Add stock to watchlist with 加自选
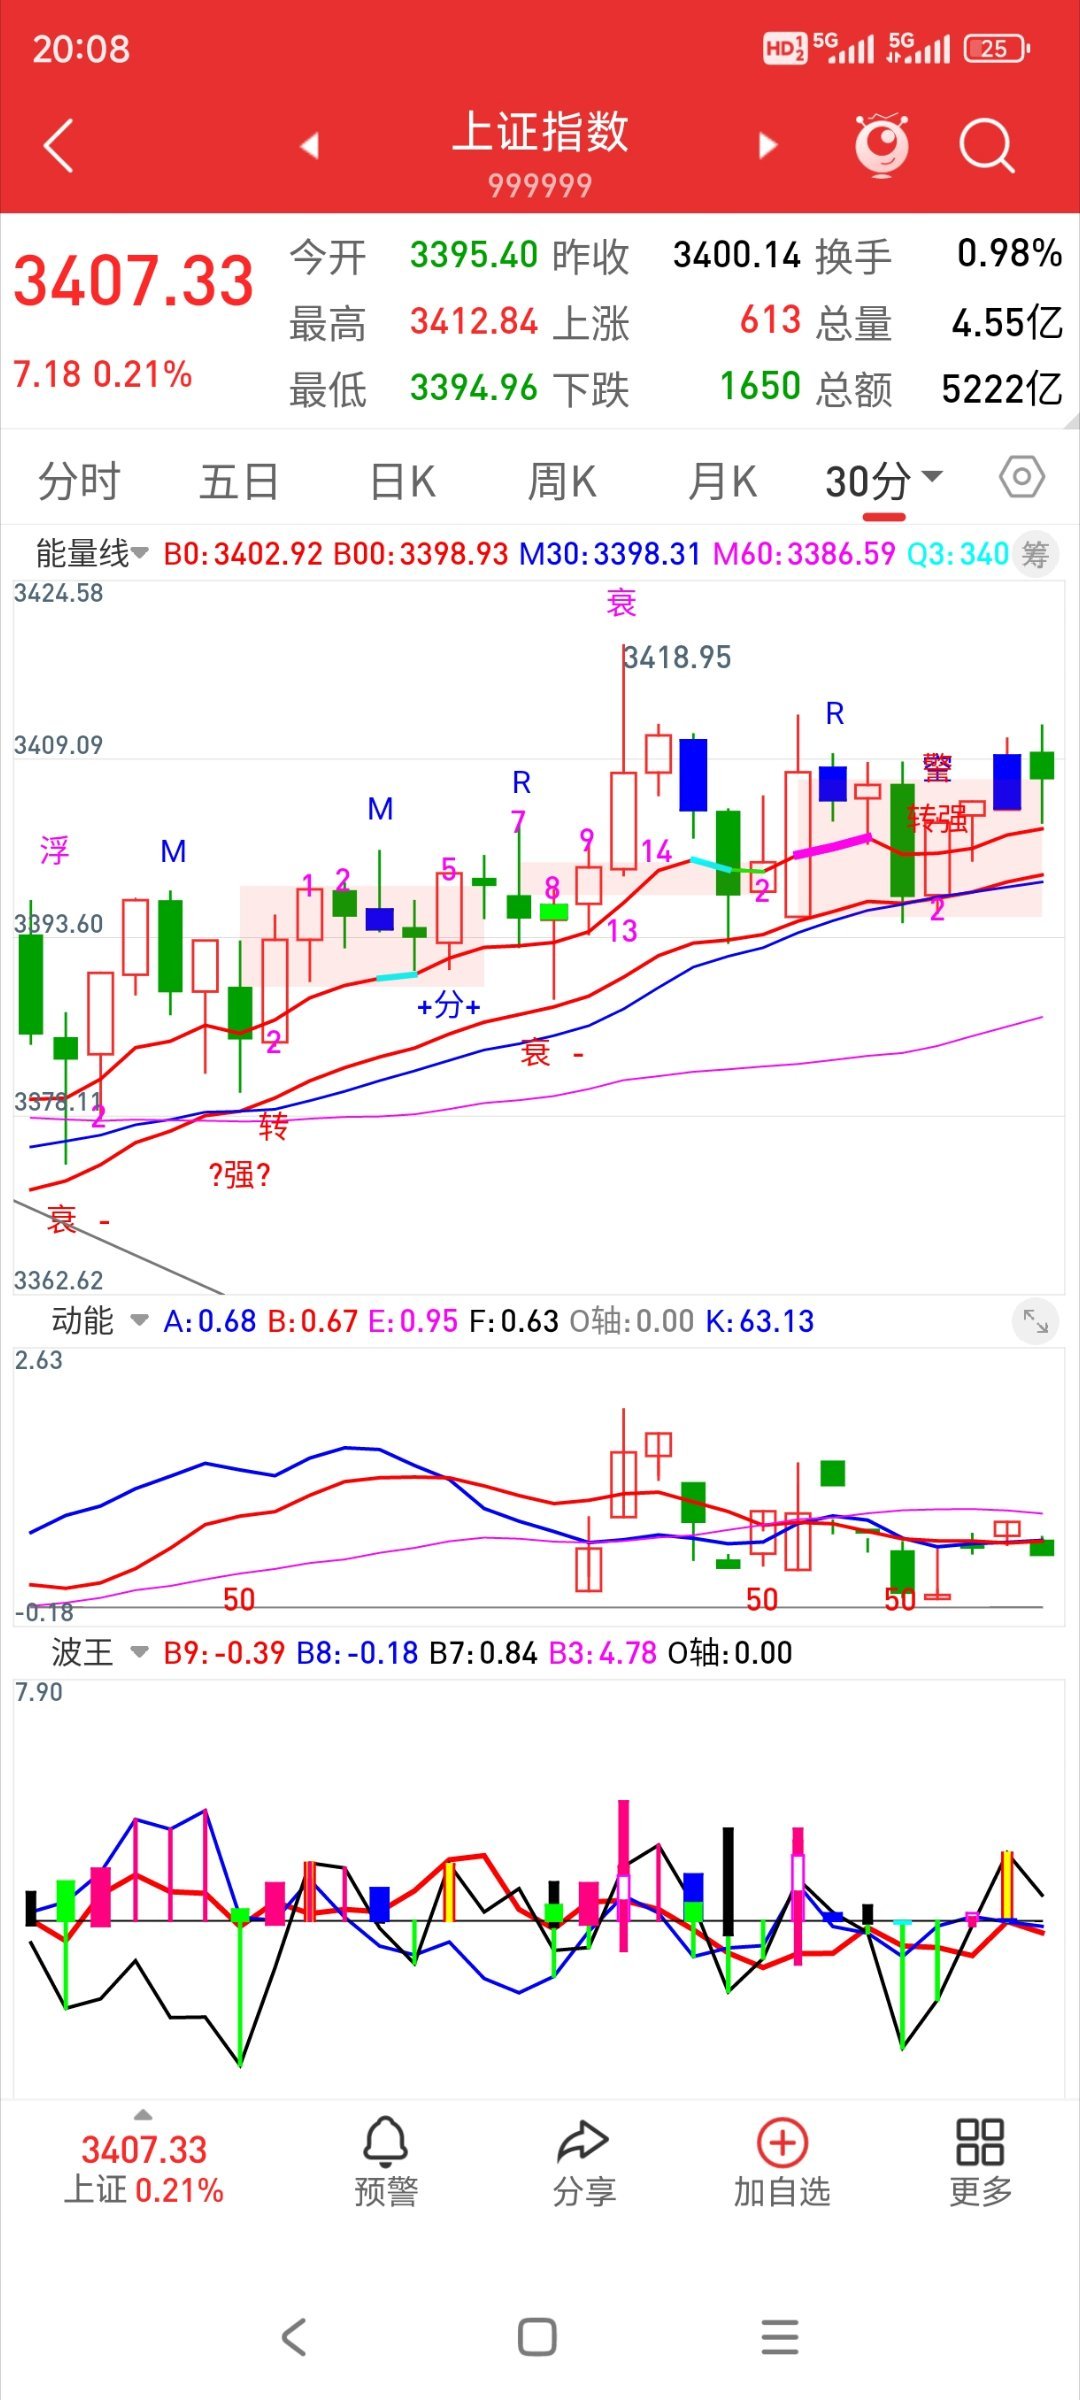The image size is (1080, 2400). 782,2162
